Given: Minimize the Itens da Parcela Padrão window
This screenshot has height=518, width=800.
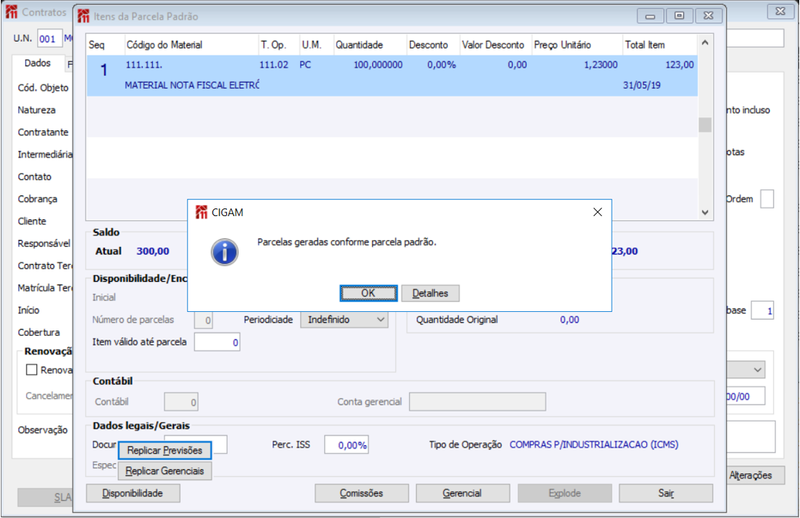Looking at the screenshot, I should (650, 16).
